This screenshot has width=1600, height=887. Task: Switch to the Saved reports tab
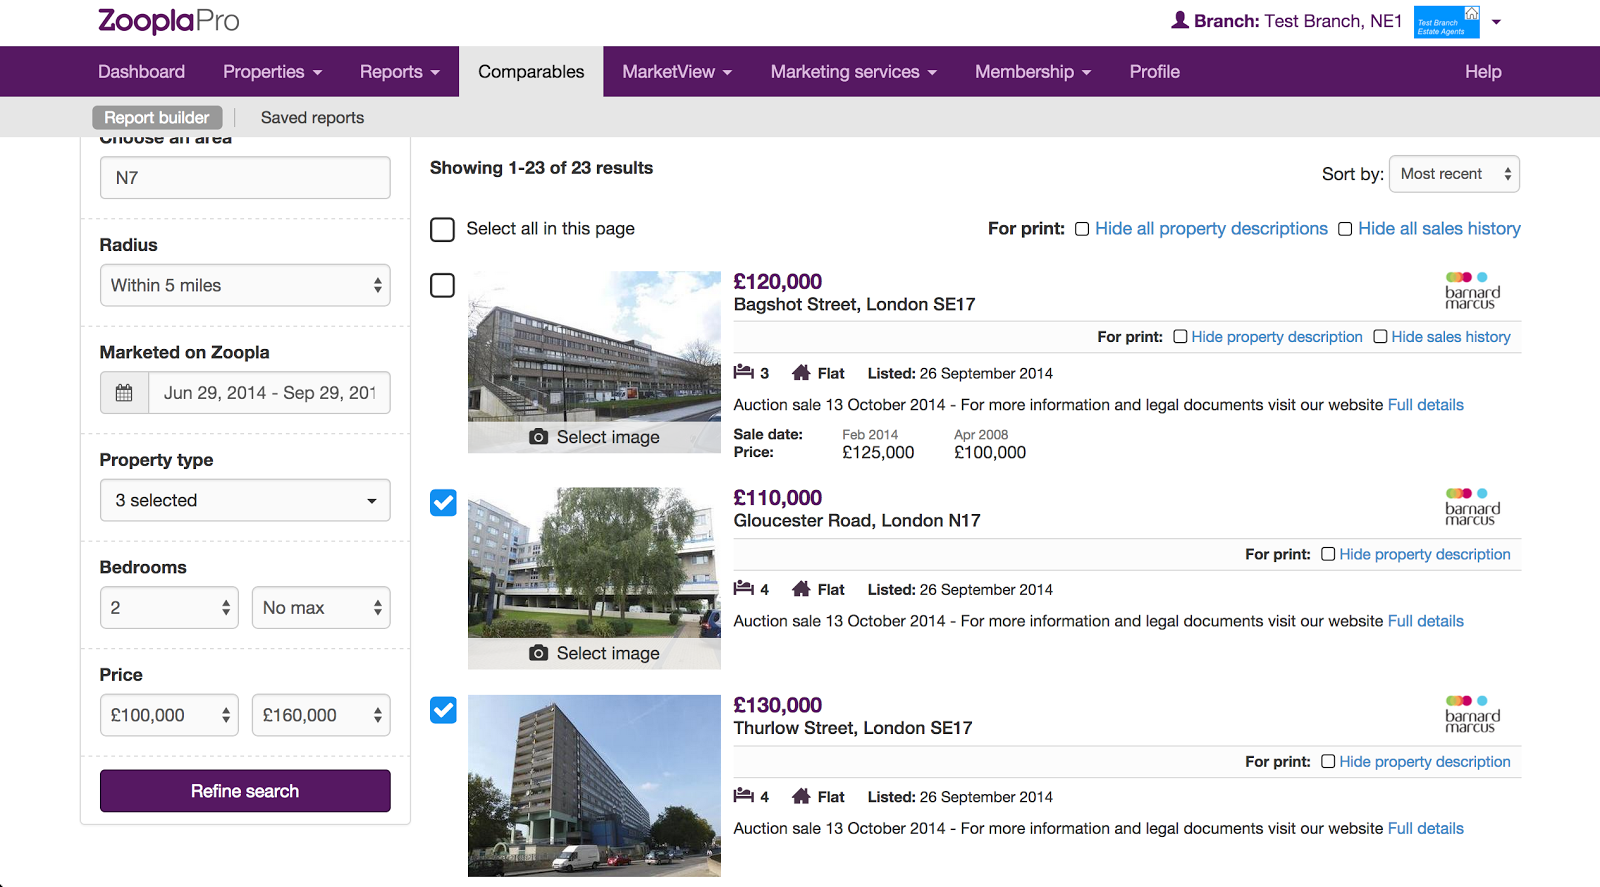click(312, 118)
